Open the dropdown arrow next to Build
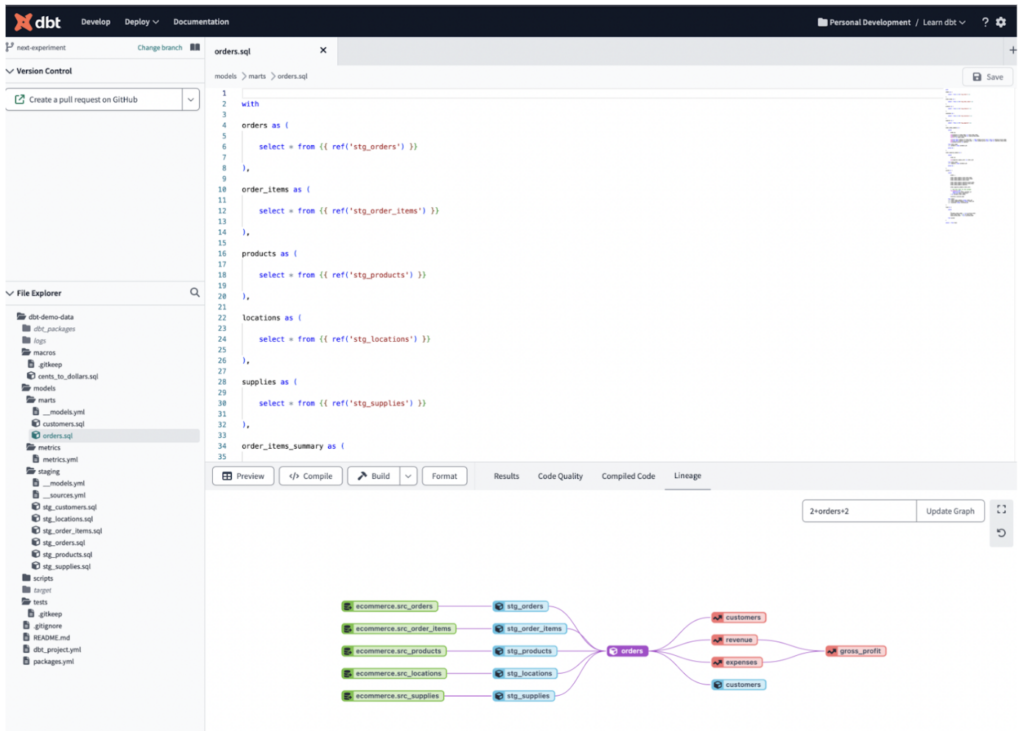The width and height of the screenshot is (1024, 731). tap(408, 476)
